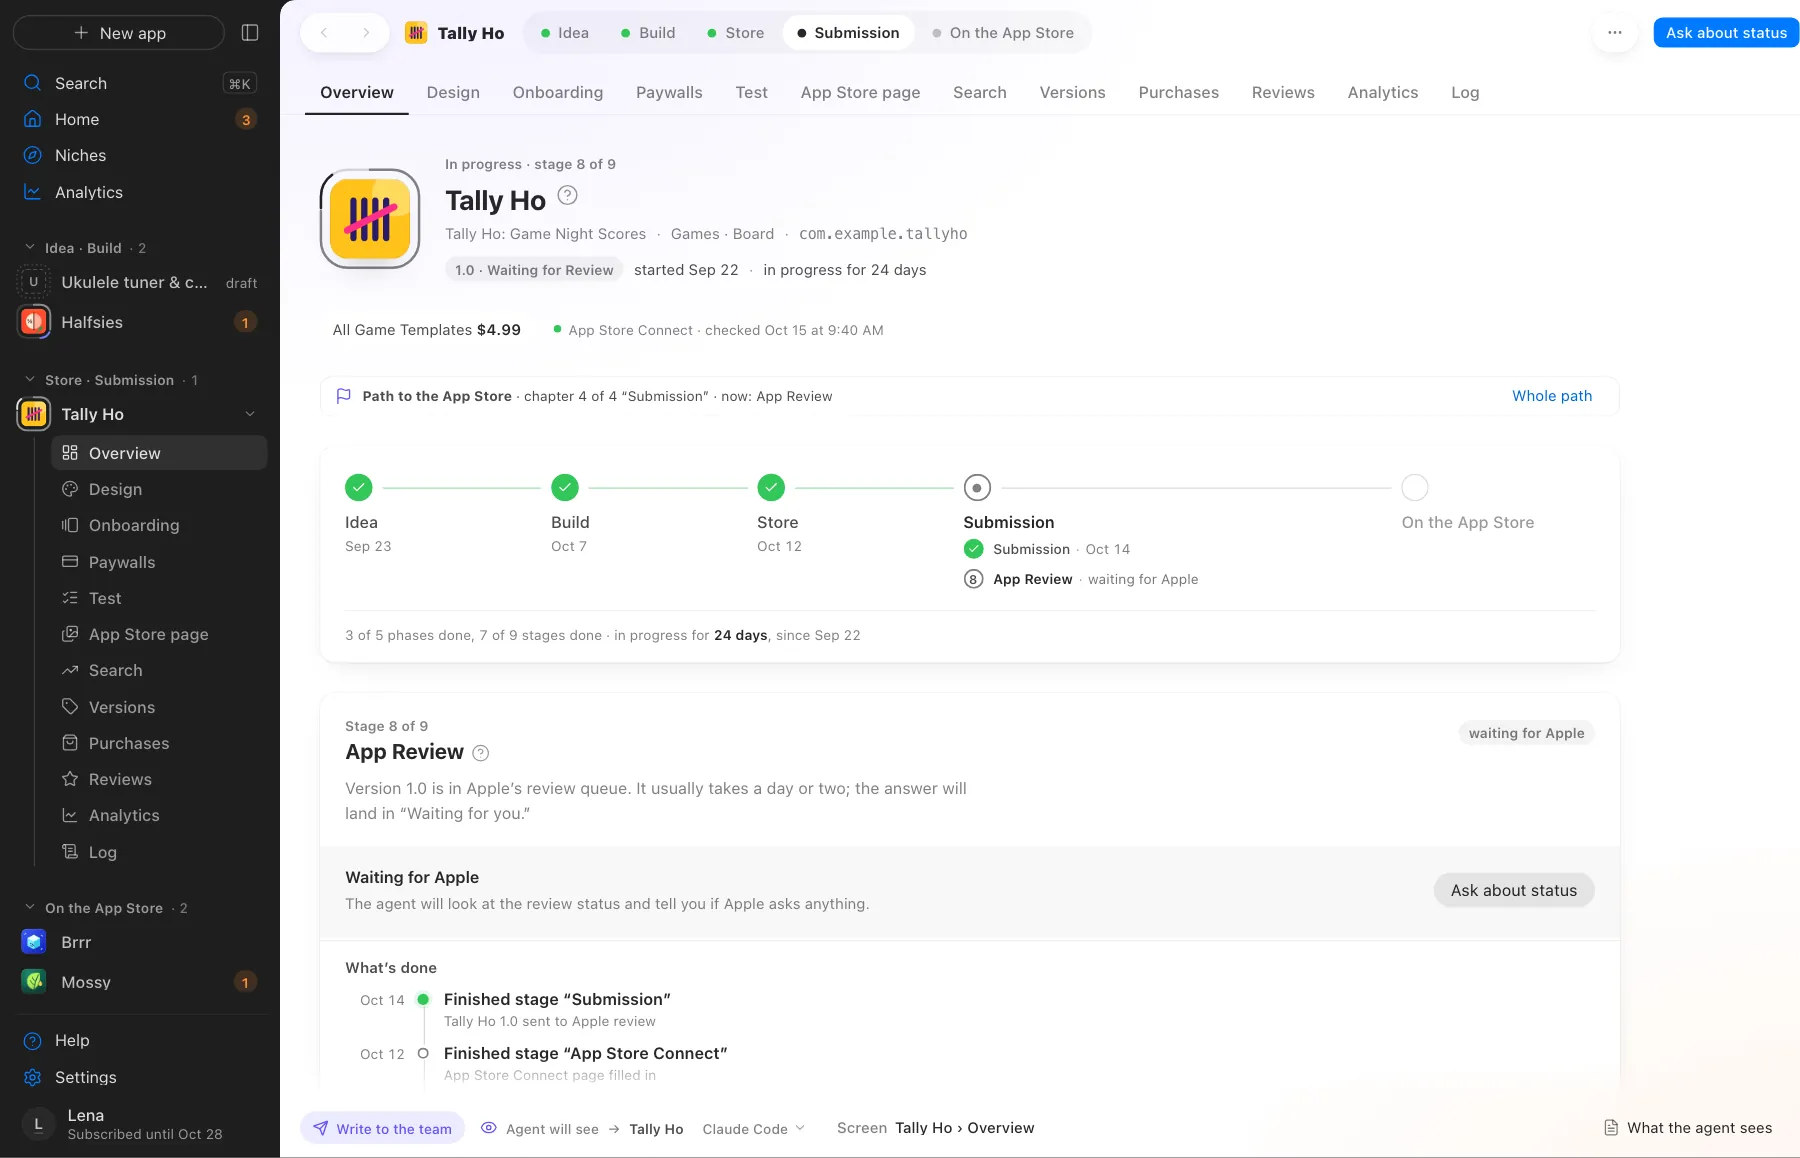Click the large Tally Ho app icon
1800x1158 pixels.
(x=370, y=219)
